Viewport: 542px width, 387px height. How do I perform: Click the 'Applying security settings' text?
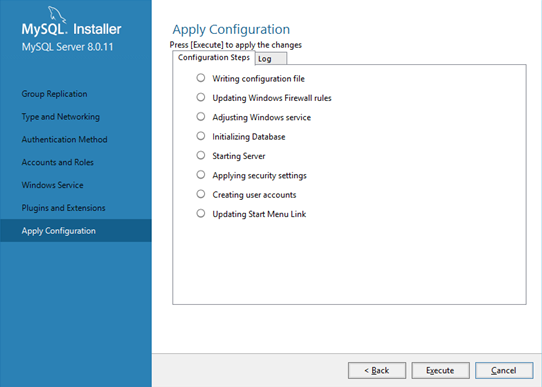tap(259, 176)
